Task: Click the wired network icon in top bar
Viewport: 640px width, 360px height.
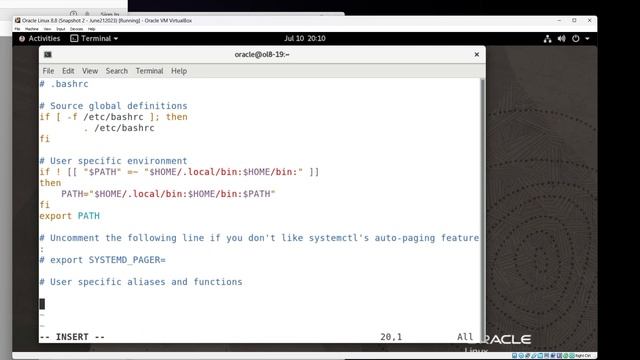Action: (x=547, y=38)
